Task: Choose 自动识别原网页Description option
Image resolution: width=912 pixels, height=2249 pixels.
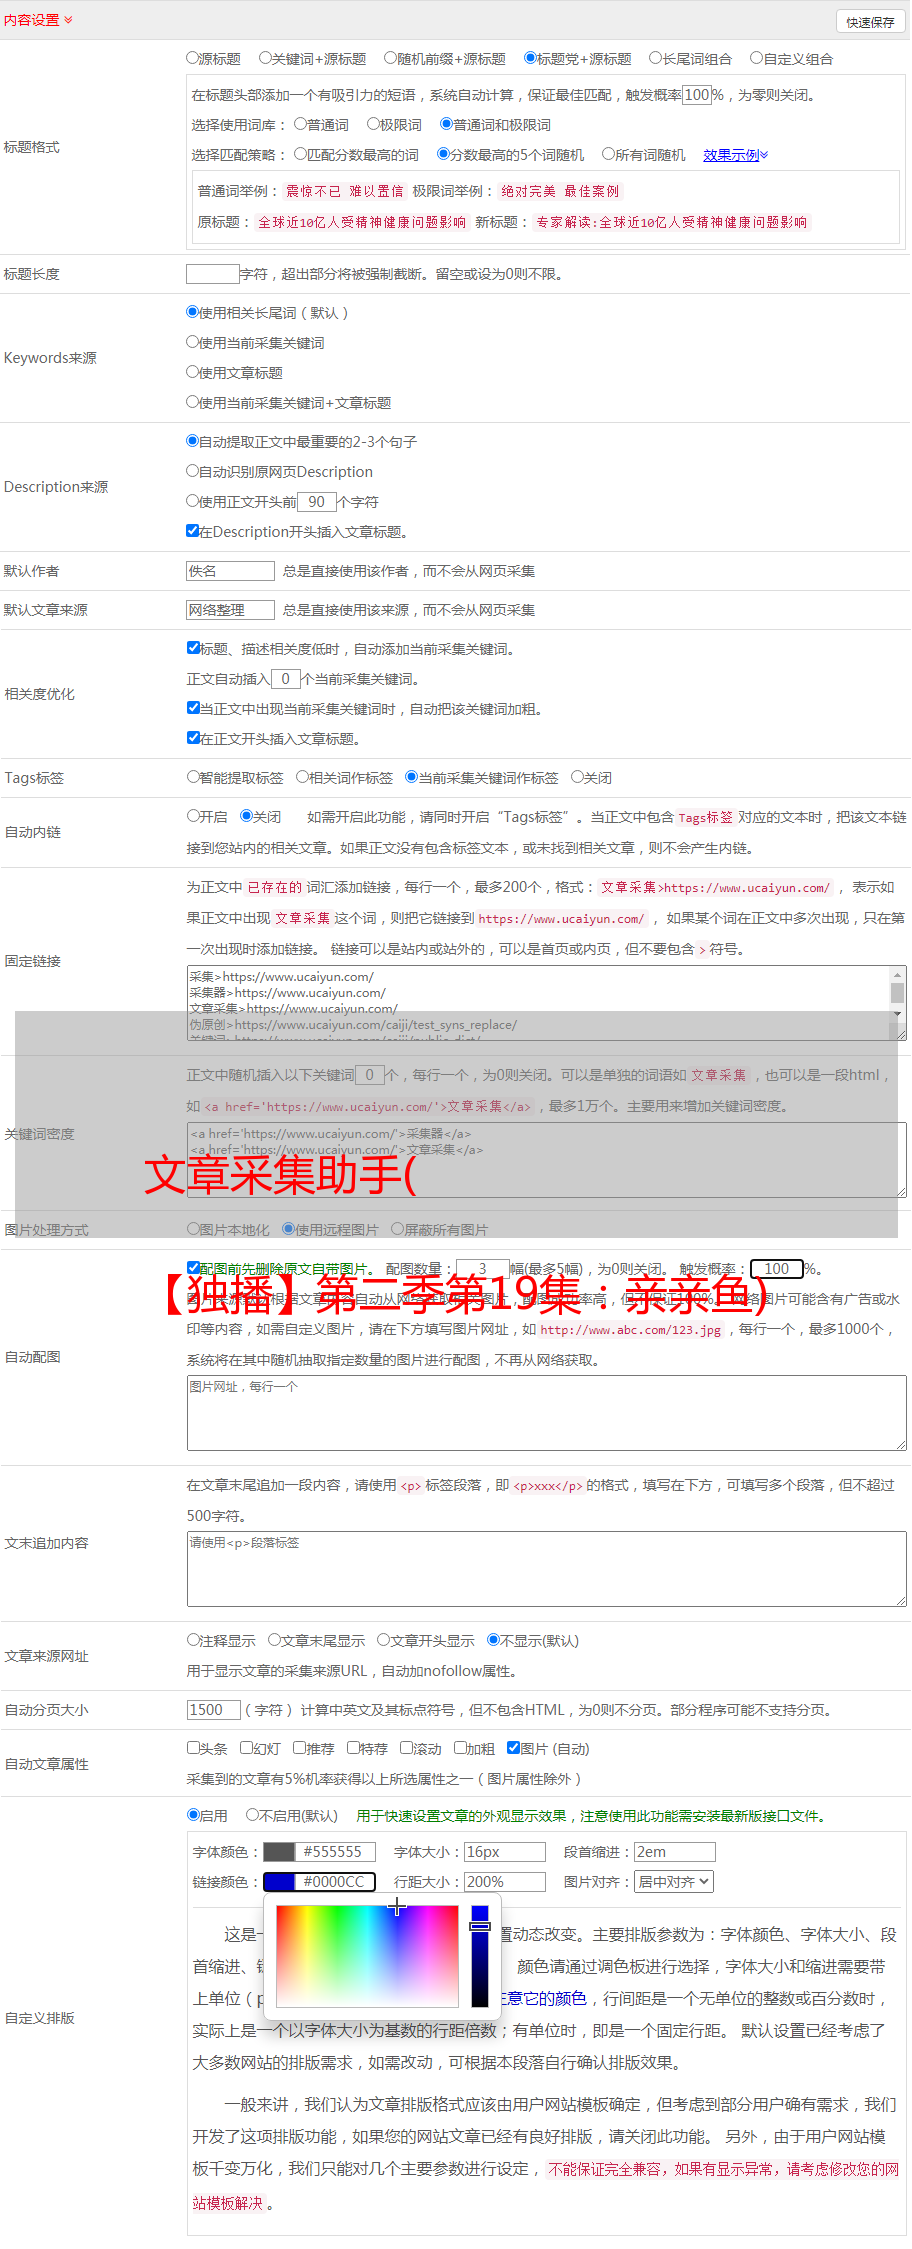Action: pos(192,471)
